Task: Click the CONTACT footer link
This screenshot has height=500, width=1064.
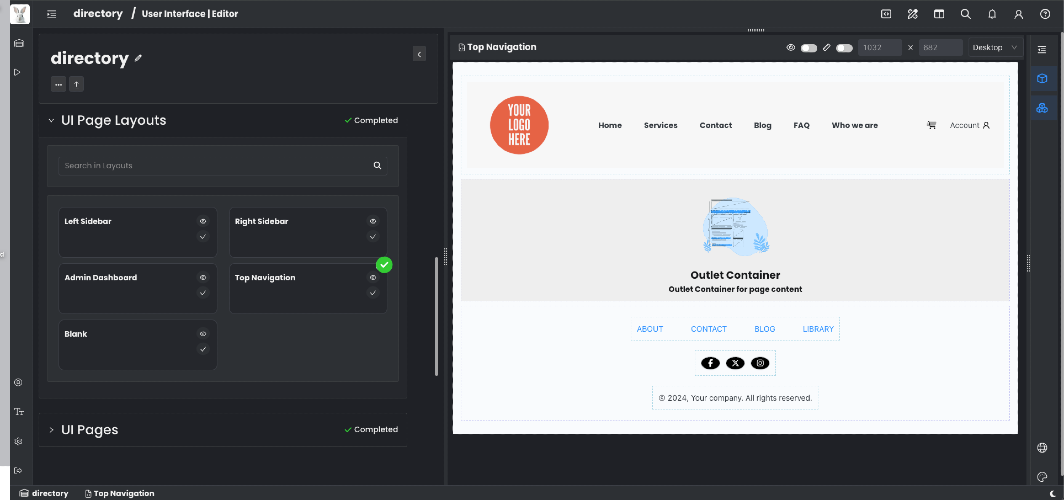Action: pyautogui.click(x=708, y=329)
